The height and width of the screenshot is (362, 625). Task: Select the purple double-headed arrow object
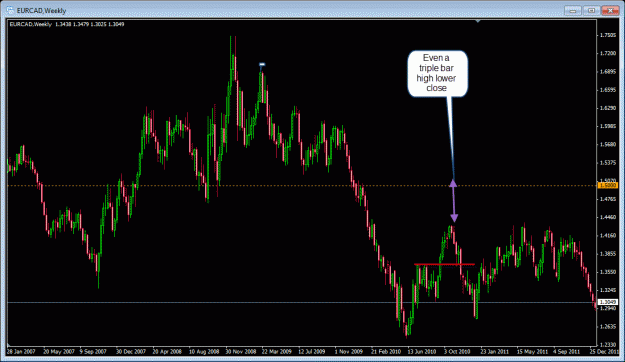point(454,201)
